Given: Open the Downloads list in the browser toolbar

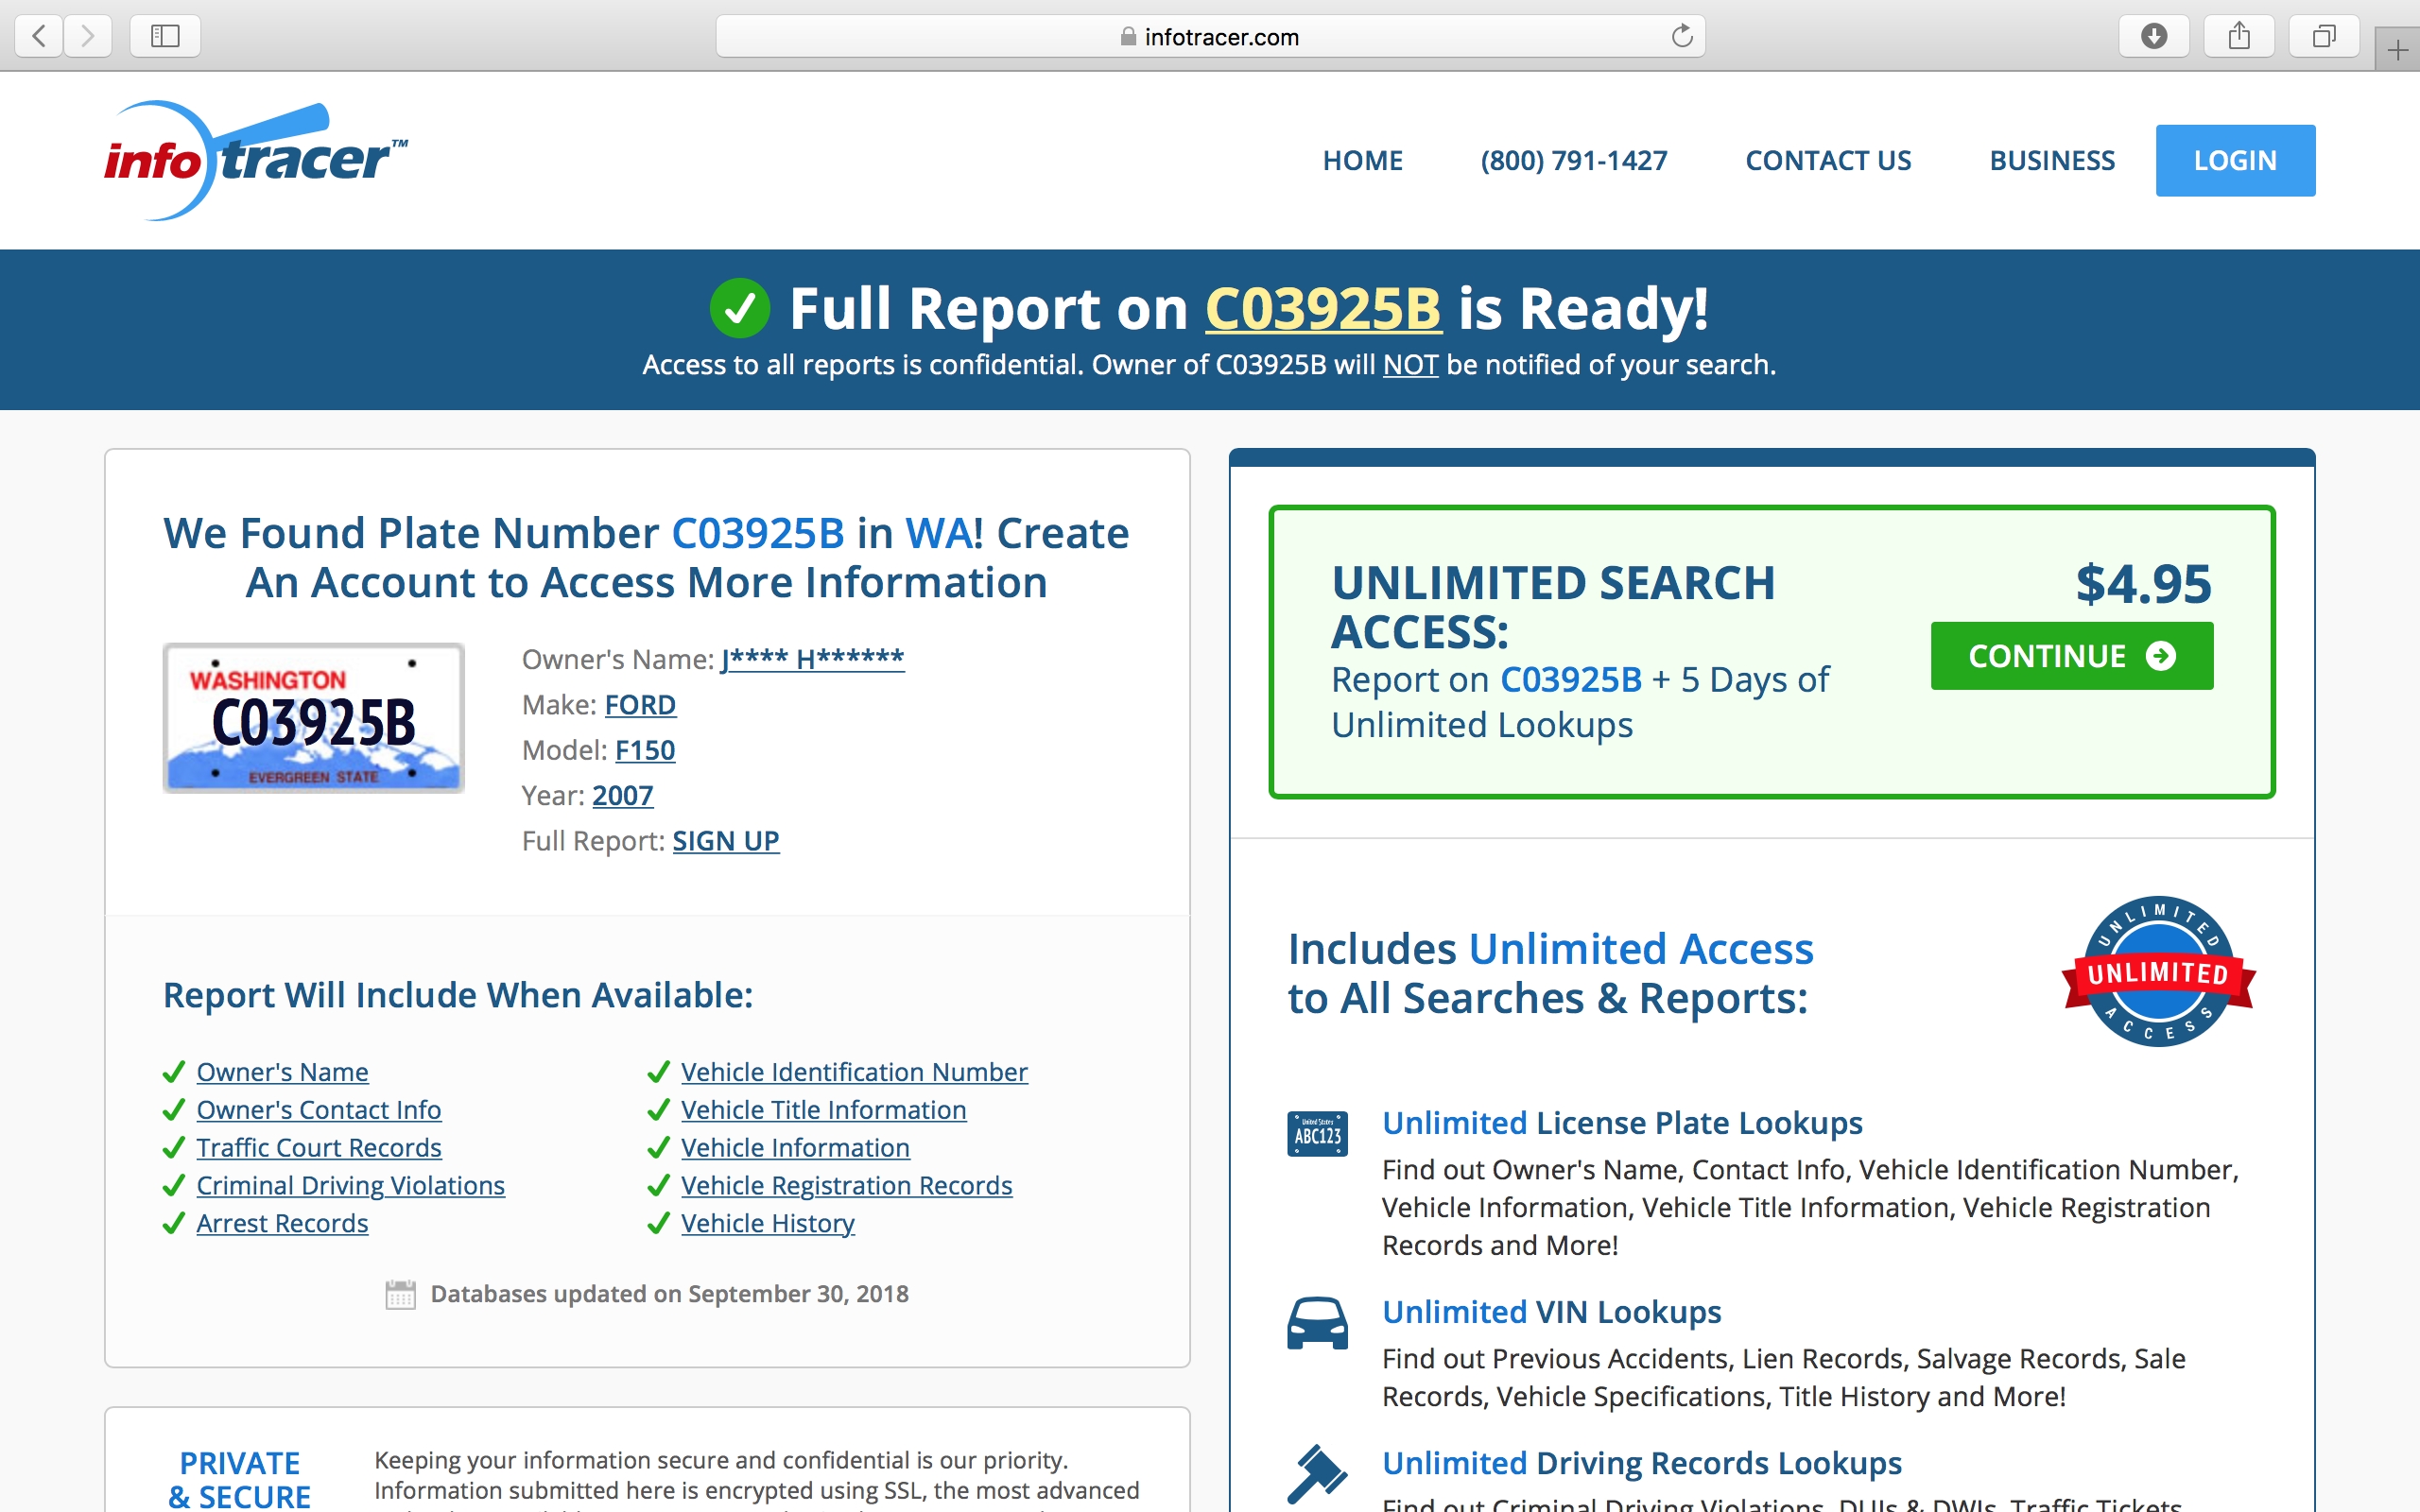Looking at the screenshot, I should [x=2154, y=36].
